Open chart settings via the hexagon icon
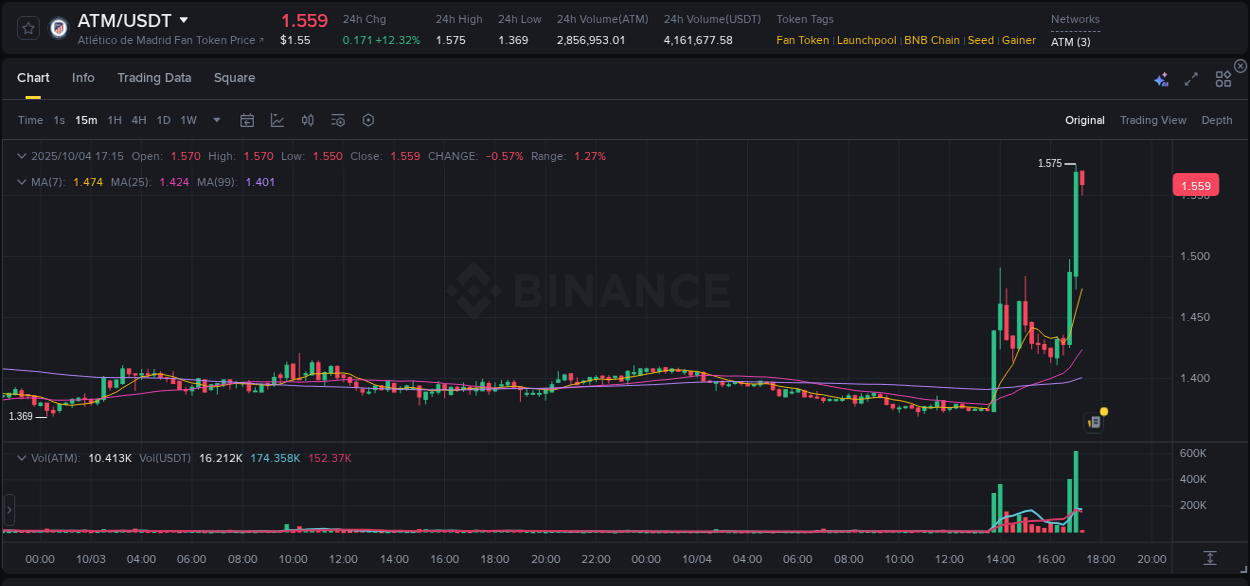1250x586 pixels. point(368,119)
